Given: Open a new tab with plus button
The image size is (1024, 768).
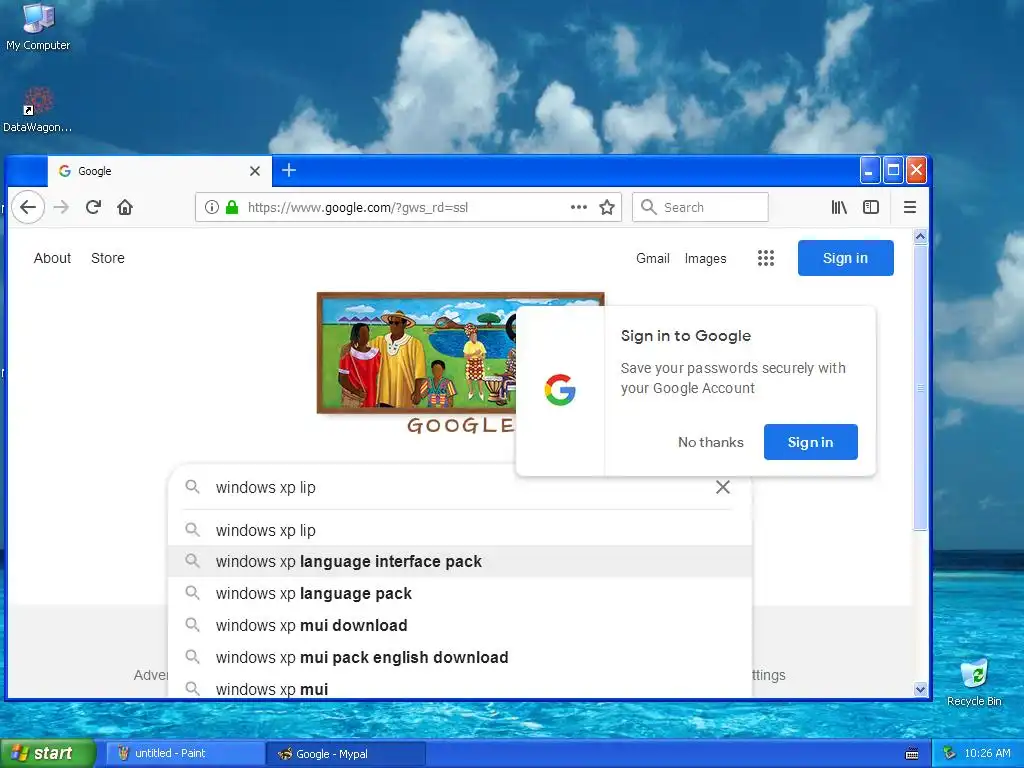Looking at the screenshot, I should click(x=289, y=170).
